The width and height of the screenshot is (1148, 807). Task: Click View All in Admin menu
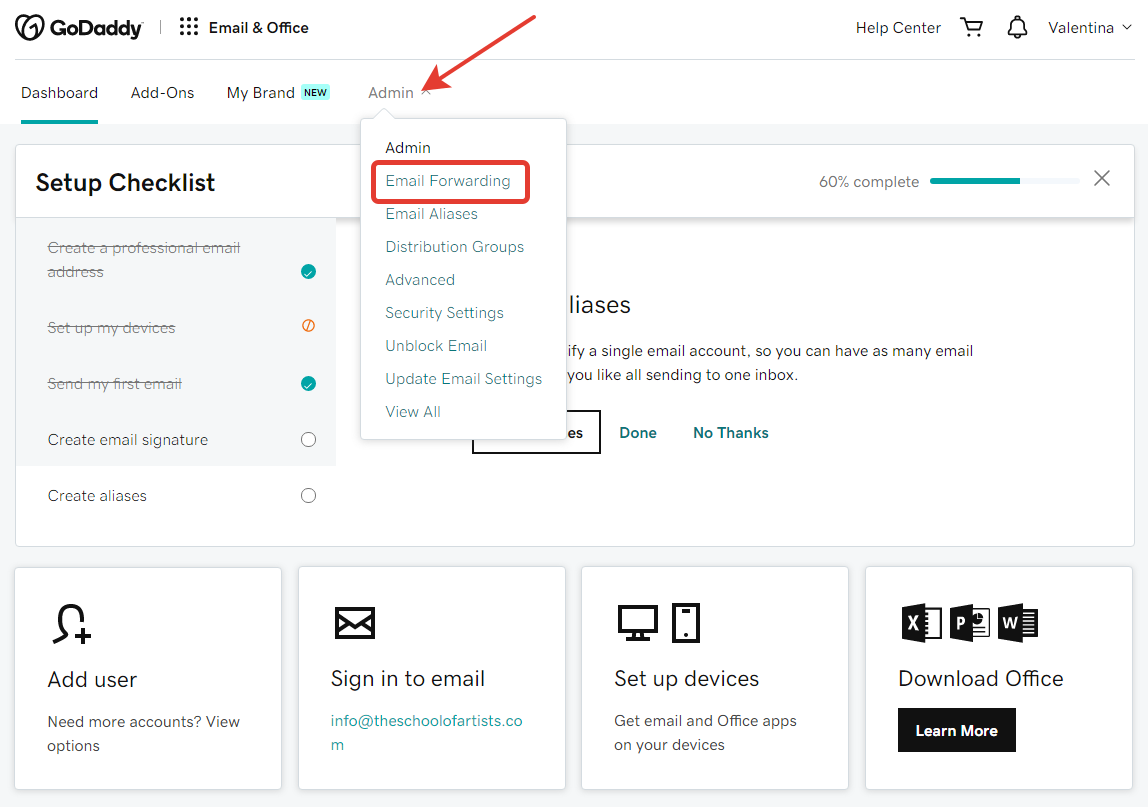413,412
